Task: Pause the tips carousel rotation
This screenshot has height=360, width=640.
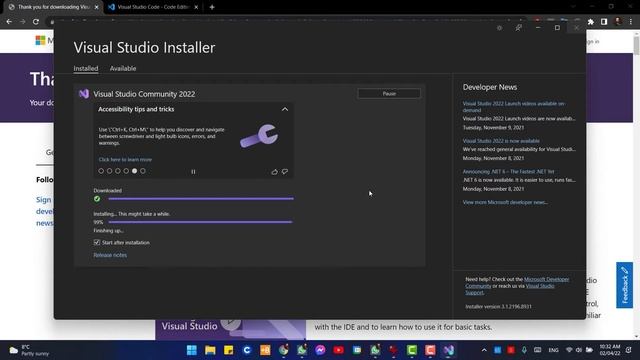Action: (193, 172)
